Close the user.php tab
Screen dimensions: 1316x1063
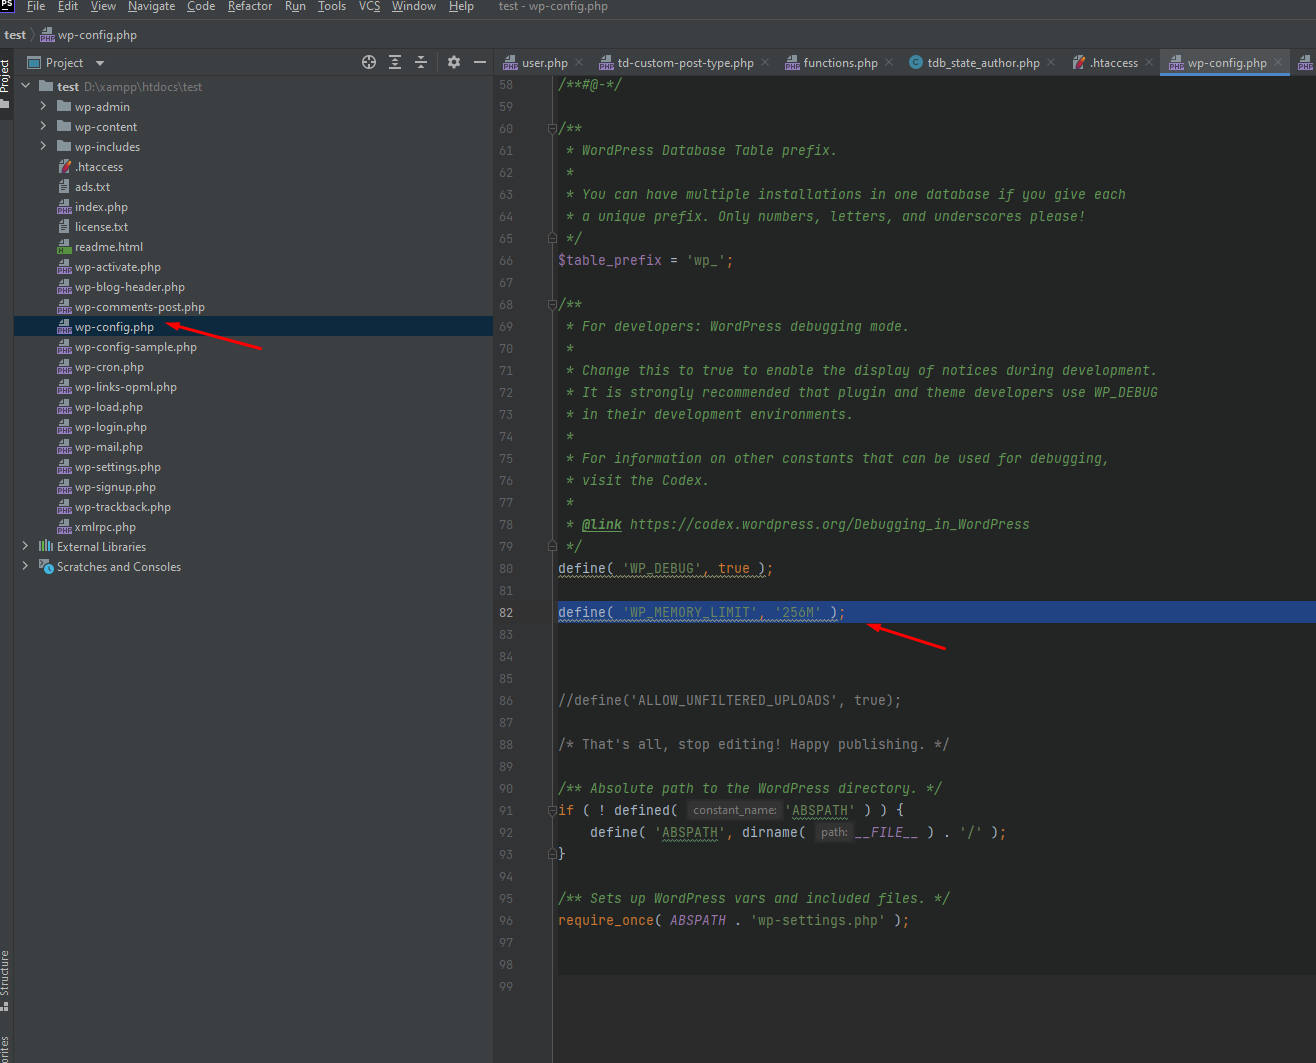579,62
